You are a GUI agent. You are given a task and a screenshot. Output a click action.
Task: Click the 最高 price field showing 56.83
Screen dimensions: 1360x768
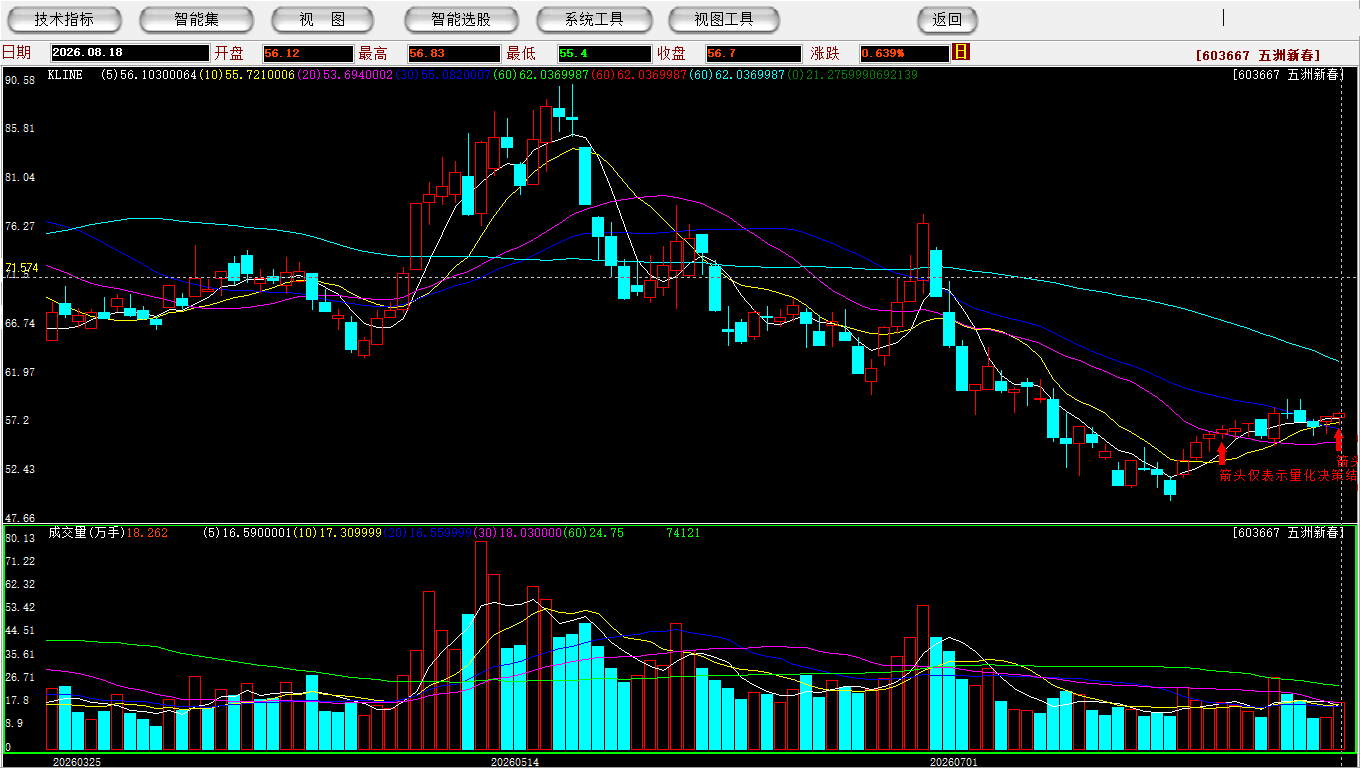[453, 53]
